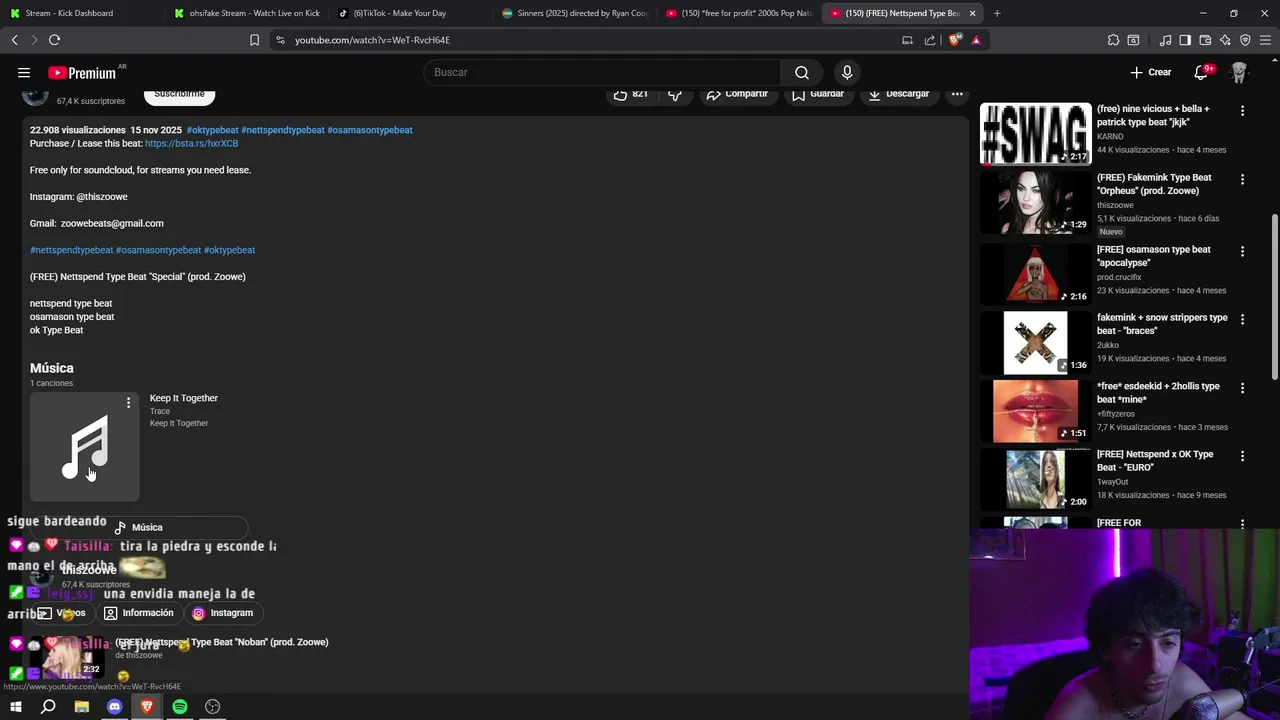Go to the YouTube Premium home logo
This screenshot has height=720, width=1280.
tap(82, 73)
